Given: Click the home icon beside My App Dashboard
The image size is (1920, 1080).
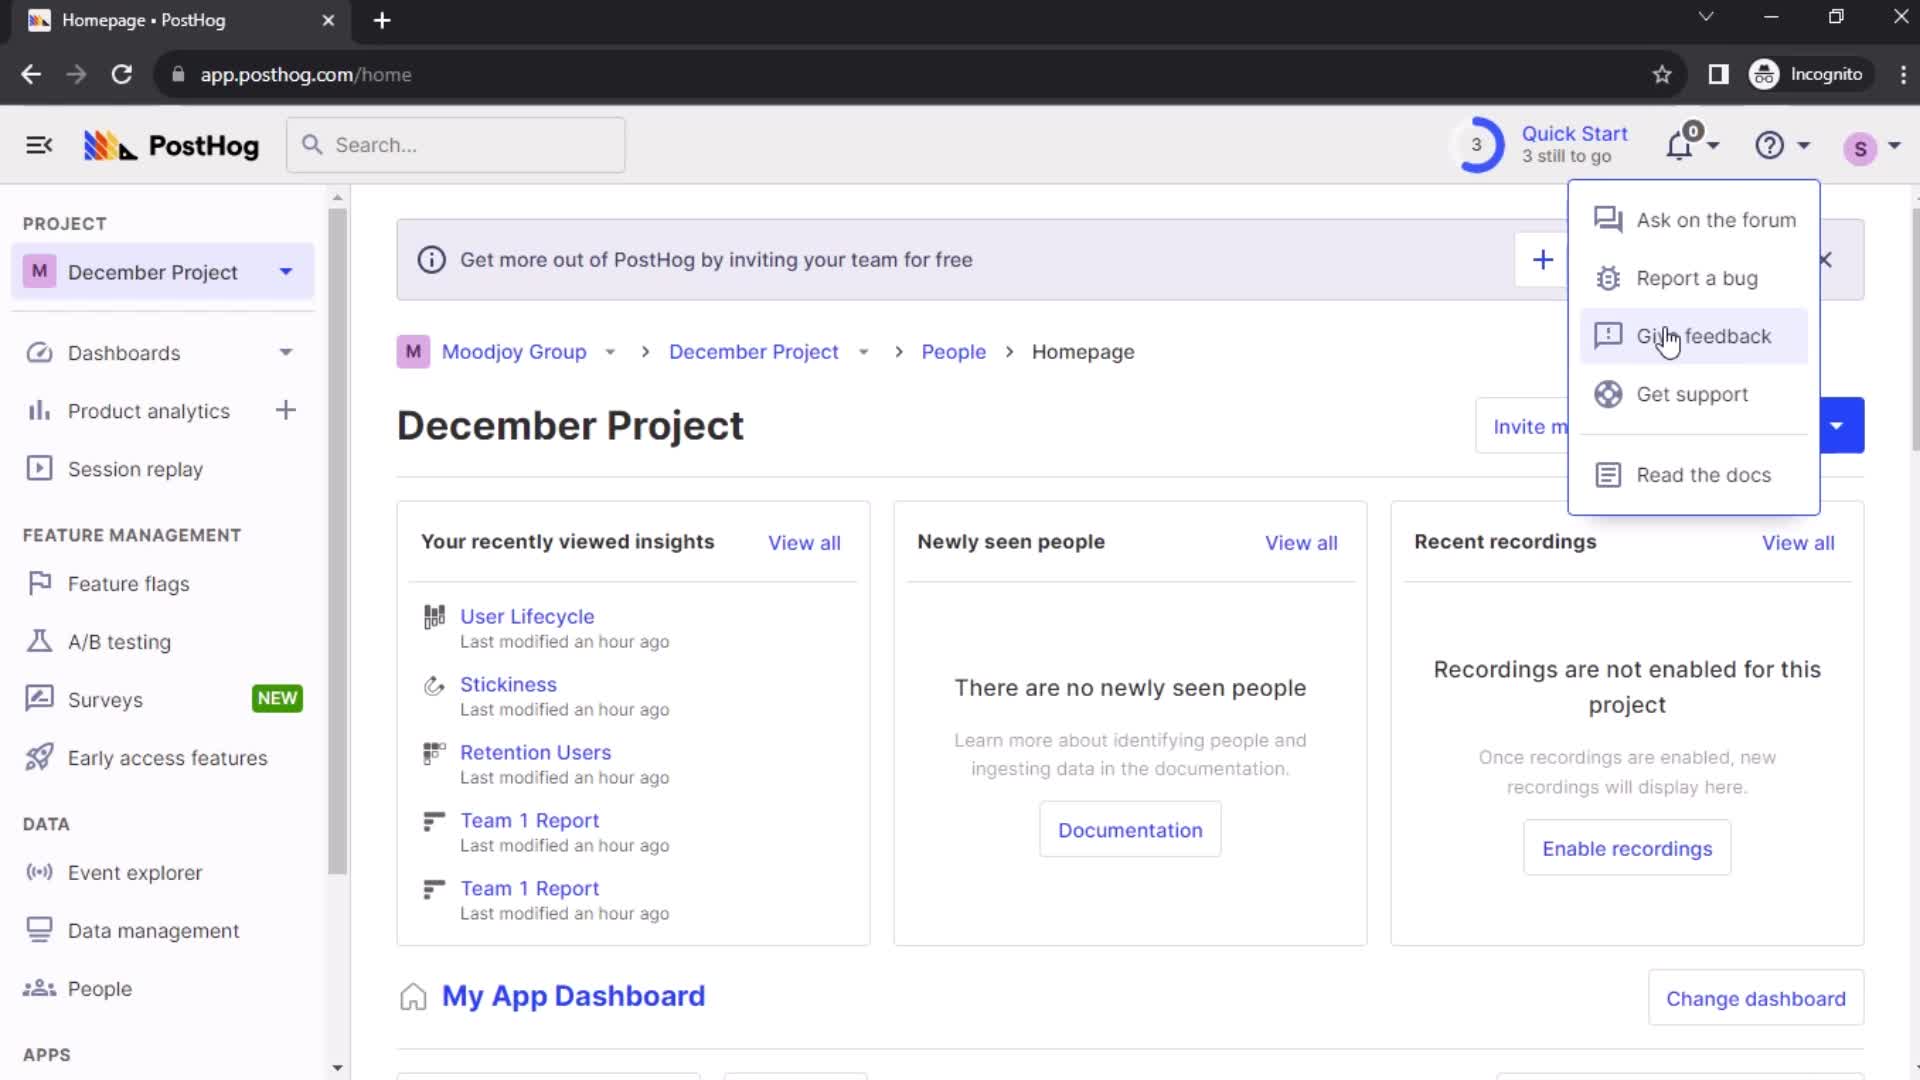Looking at the screenshot, I should tap(413, 997).
